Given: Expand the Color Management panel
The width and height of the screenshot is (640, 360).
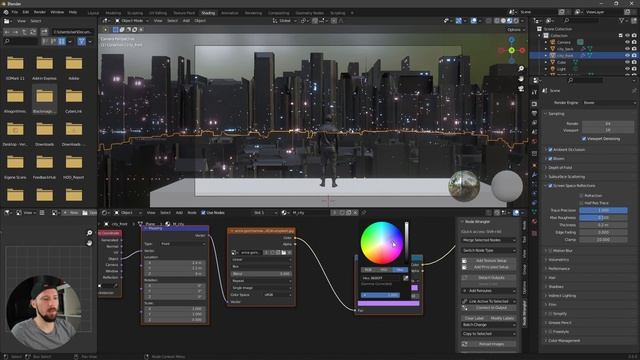Looking at the screenshot, I should [x=564, y=340].
